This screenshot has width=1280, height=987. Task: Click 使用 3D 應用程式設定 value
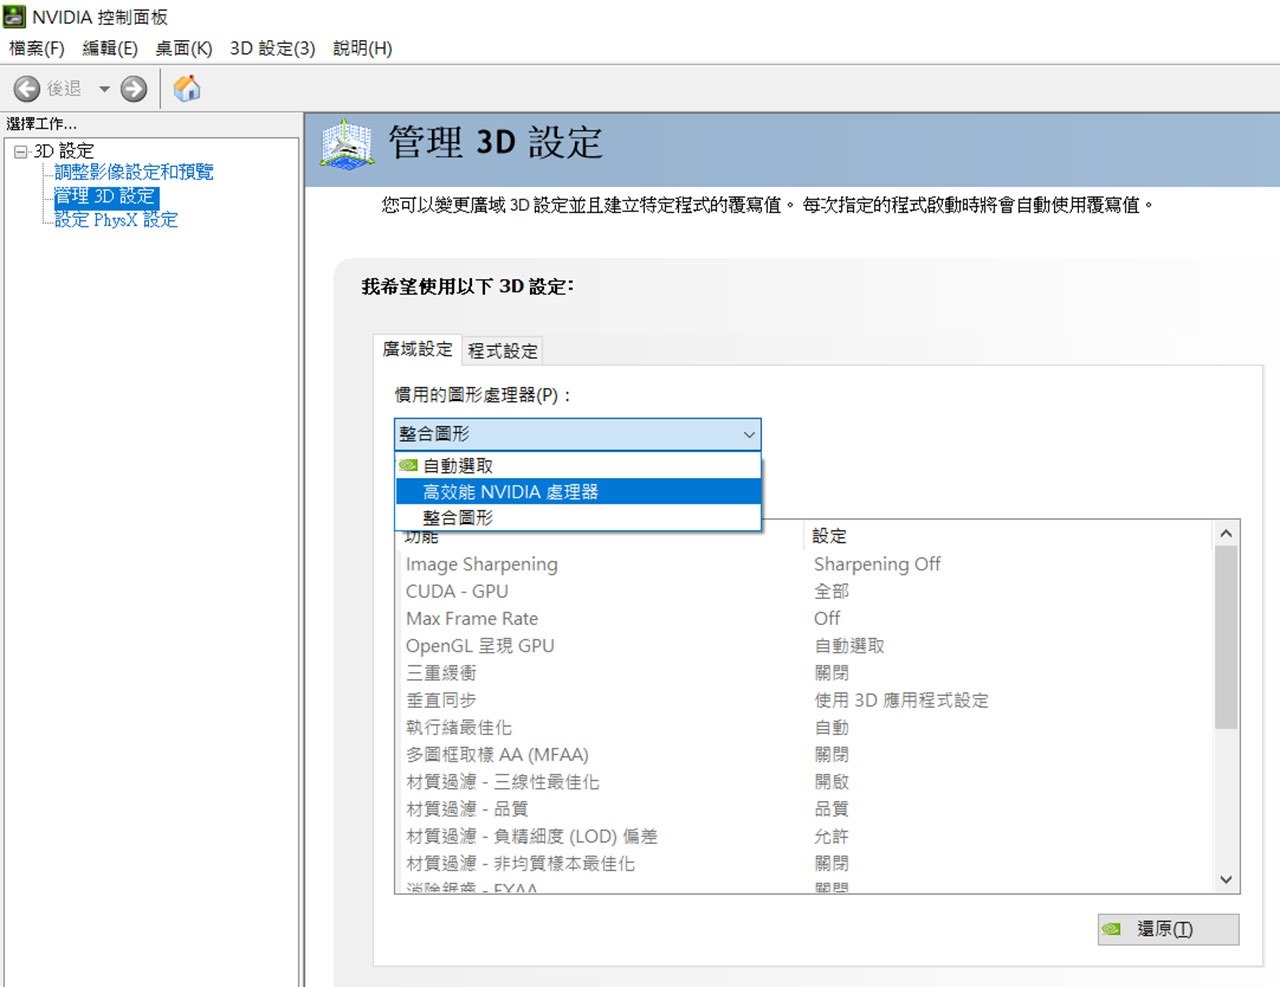click(901, 700)
